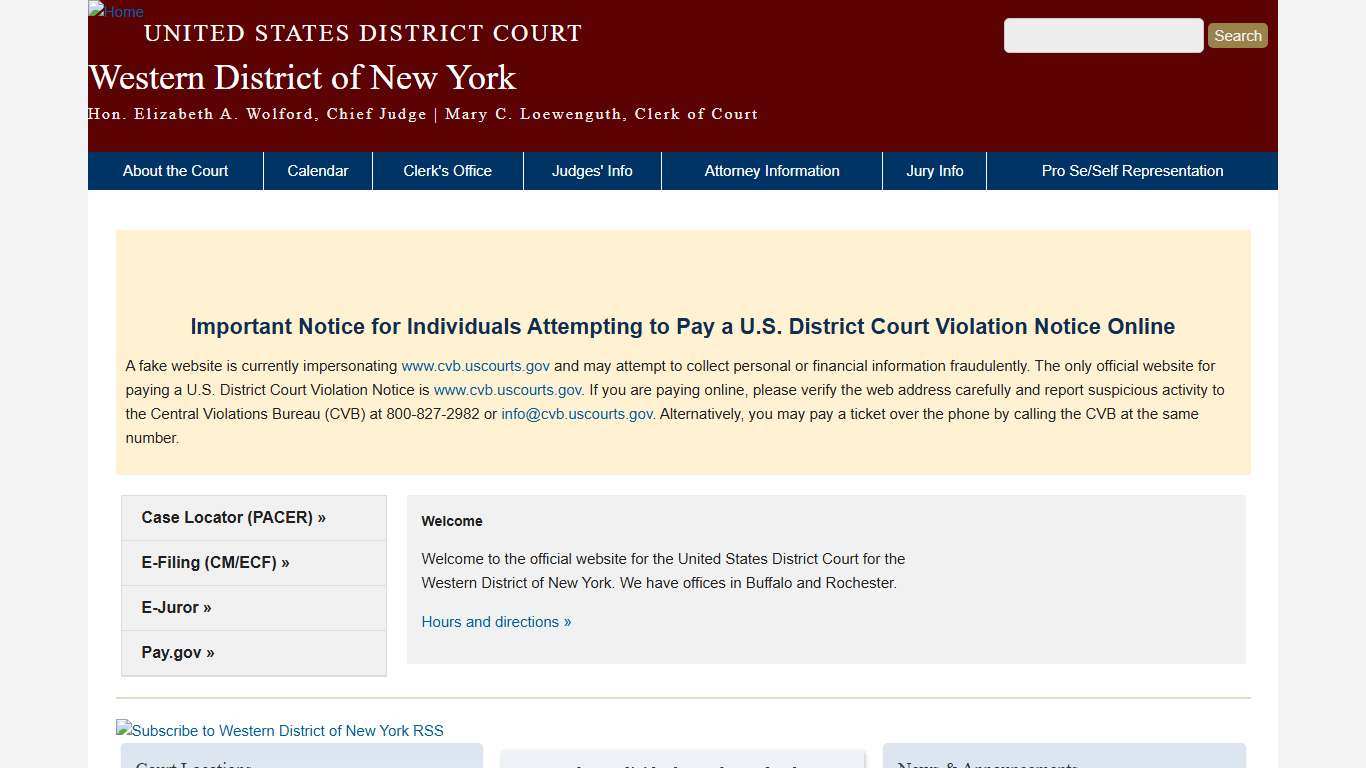Open the Case Locator (PACER) page
The width and height of the screenshot is (1366, 768).
tap(233, 517)
